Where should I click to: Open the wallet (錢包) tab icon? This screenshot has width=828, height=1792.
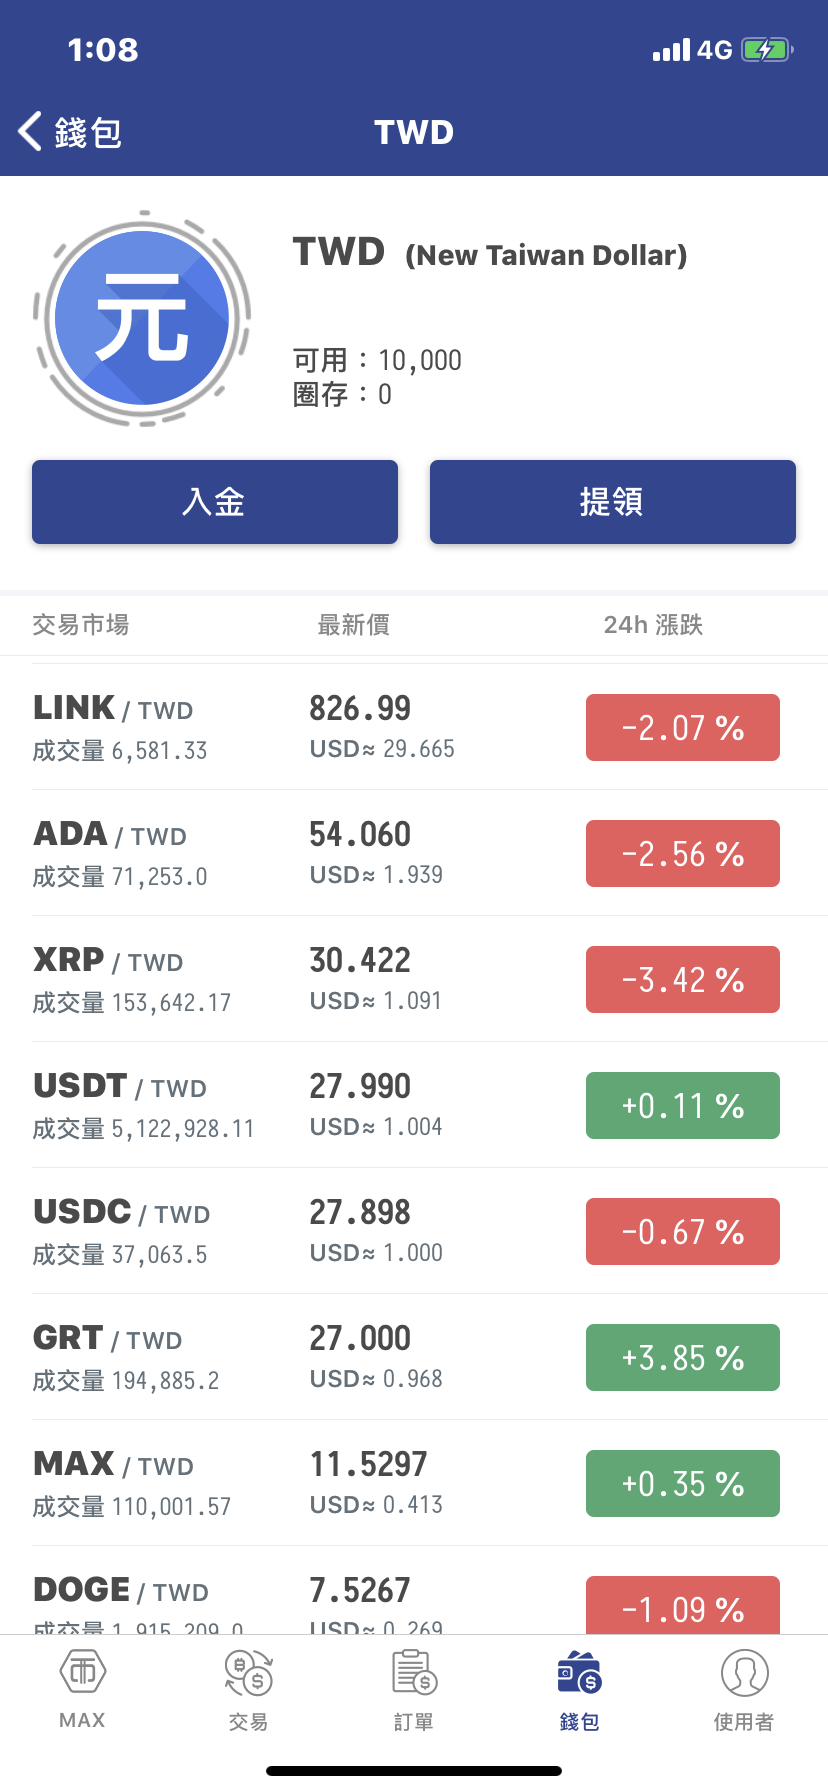tap(579, 1674)
